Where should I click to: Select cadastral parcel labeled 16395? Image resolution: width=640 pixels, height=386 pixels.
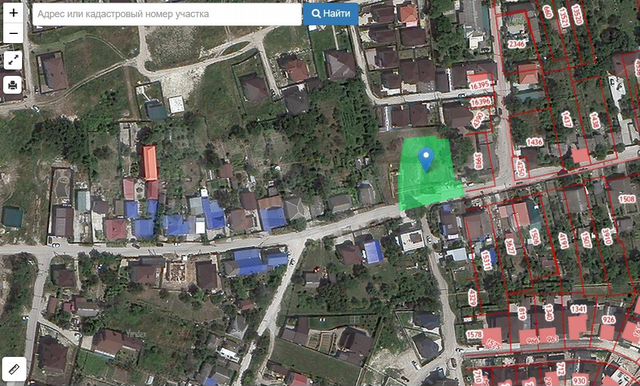480,84
